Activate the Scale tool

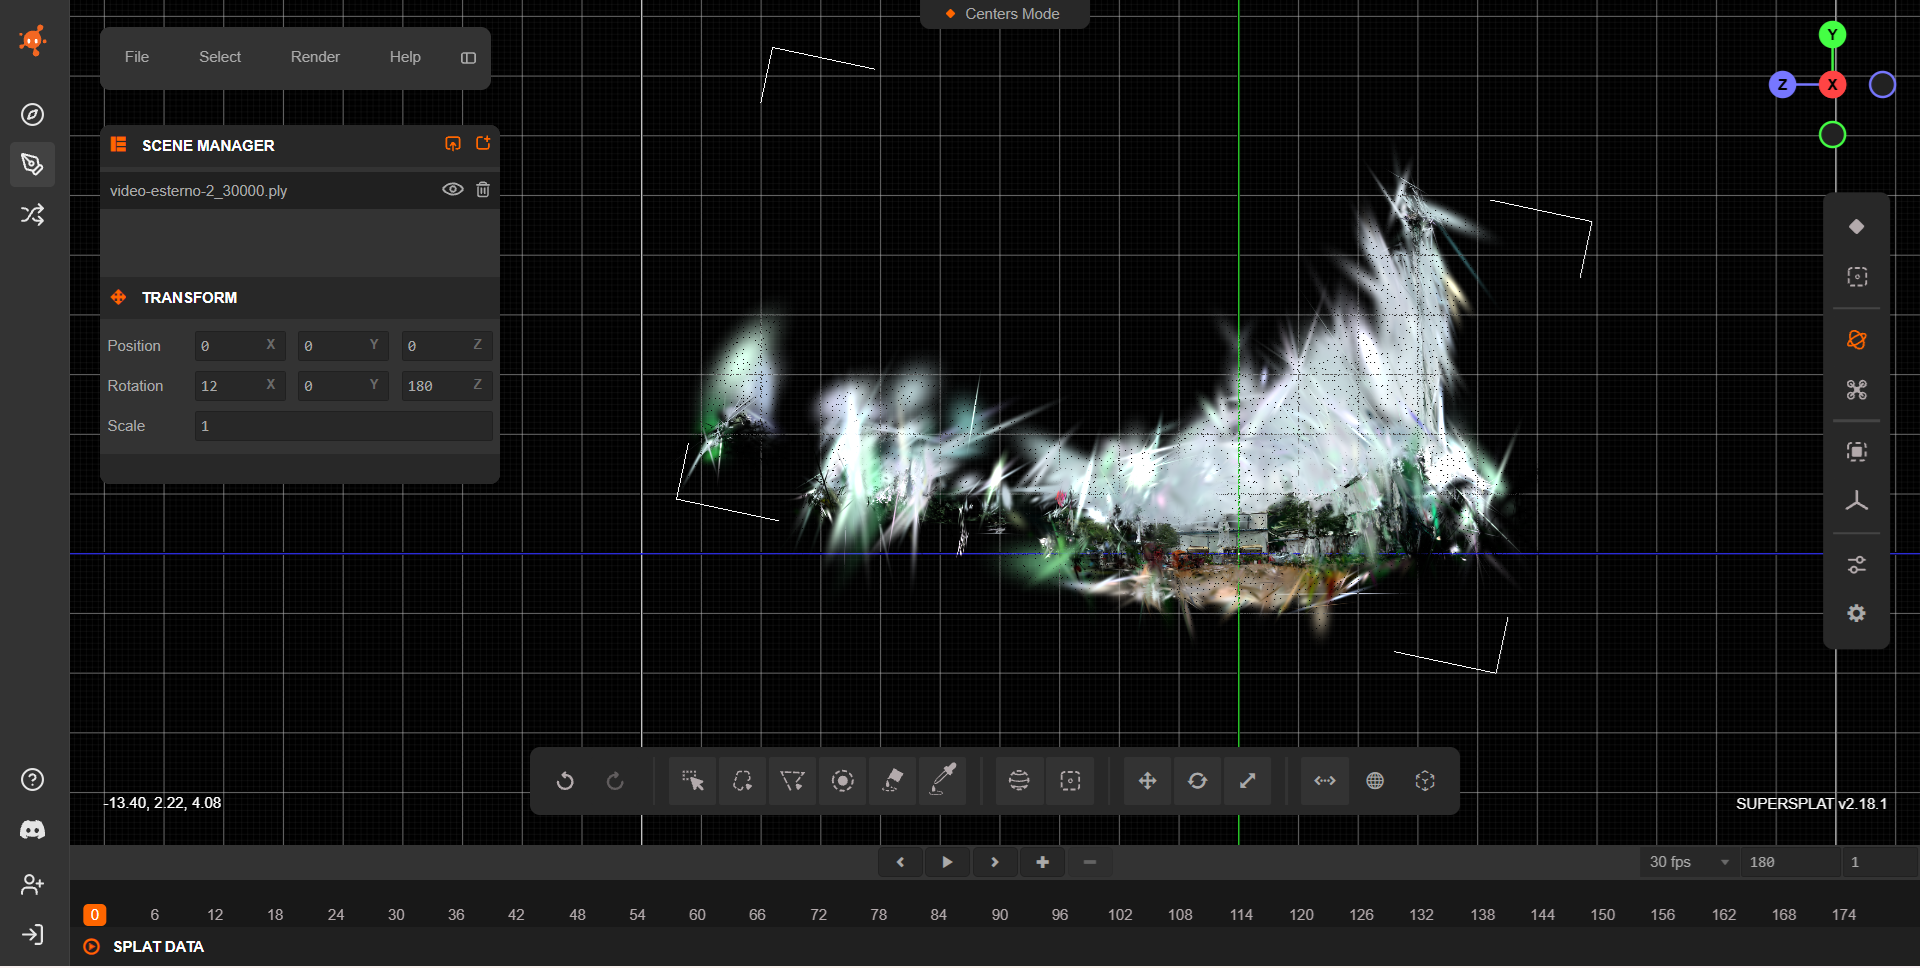point(1247,781)
